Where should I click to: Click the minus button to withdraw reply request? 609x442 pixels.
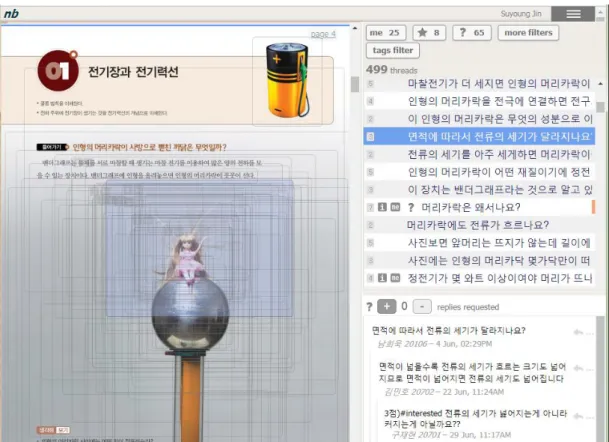pyautogui.click(x=422, y=306)
